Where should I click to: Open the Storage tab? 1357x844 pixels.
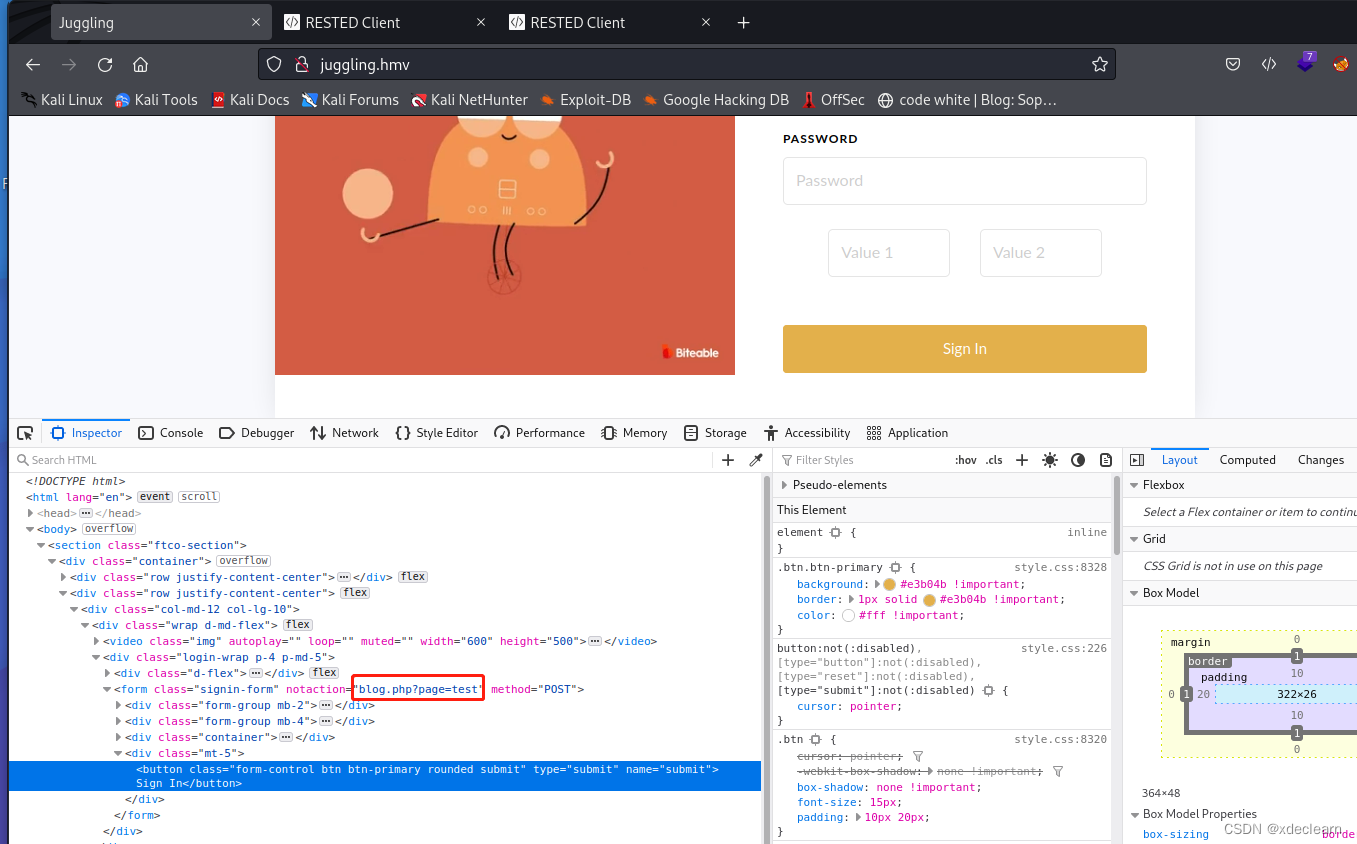point(715,433)
